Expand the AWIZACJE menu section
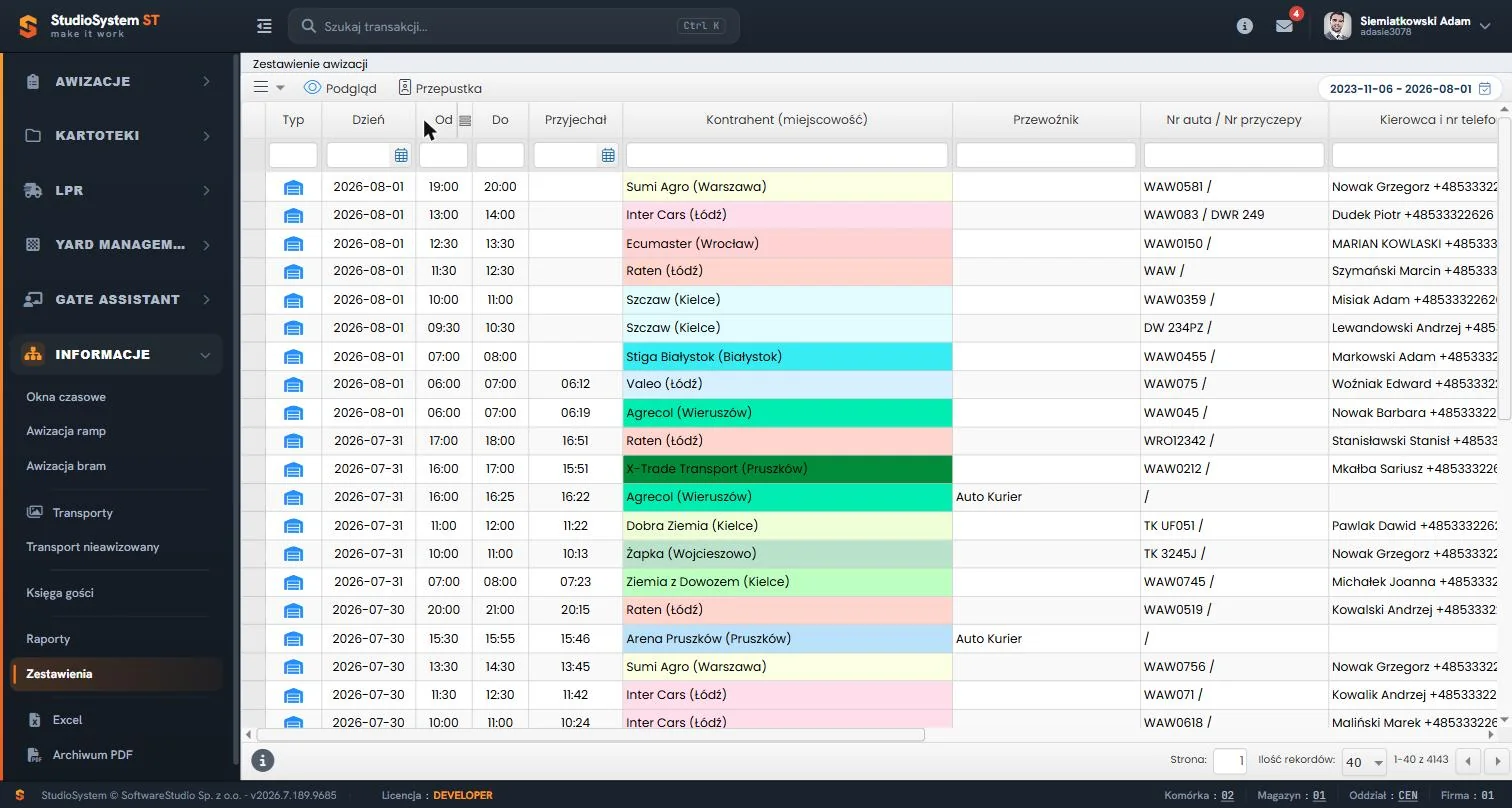The image size is (1512, 808). point(116,81)
